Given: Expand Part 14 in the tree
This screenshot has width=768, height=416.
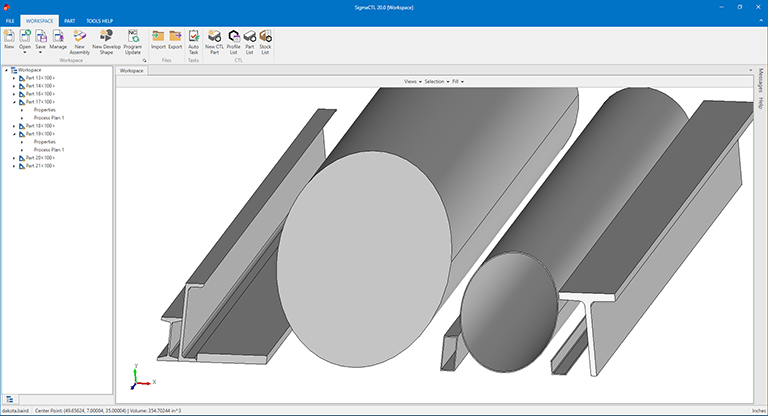Looking at the screenshot, I should (14, 86).
